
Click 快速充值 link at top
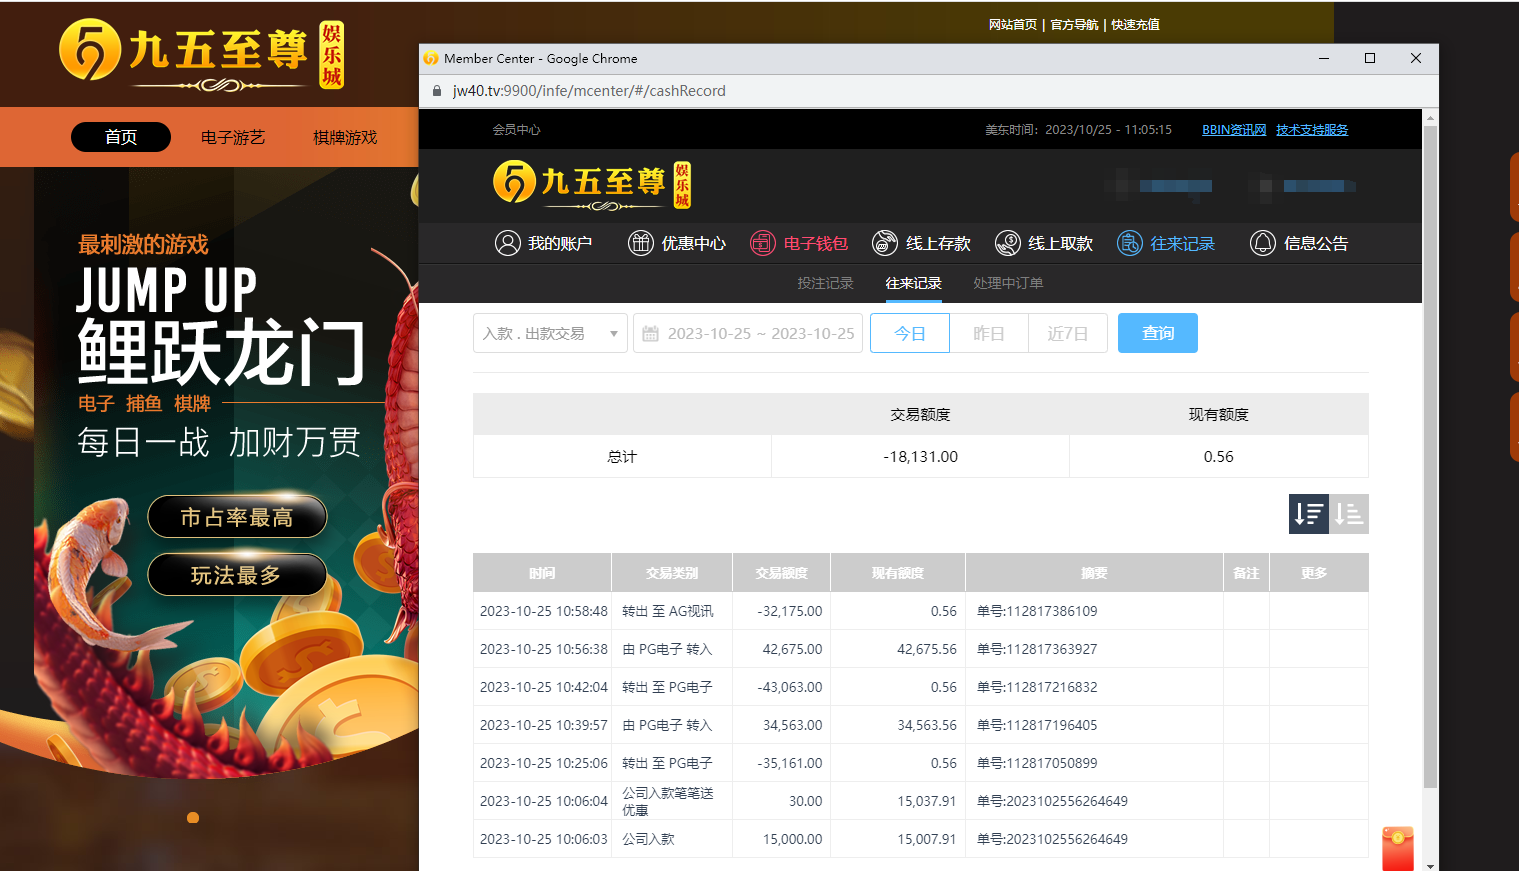click(x=1135, y=25)
